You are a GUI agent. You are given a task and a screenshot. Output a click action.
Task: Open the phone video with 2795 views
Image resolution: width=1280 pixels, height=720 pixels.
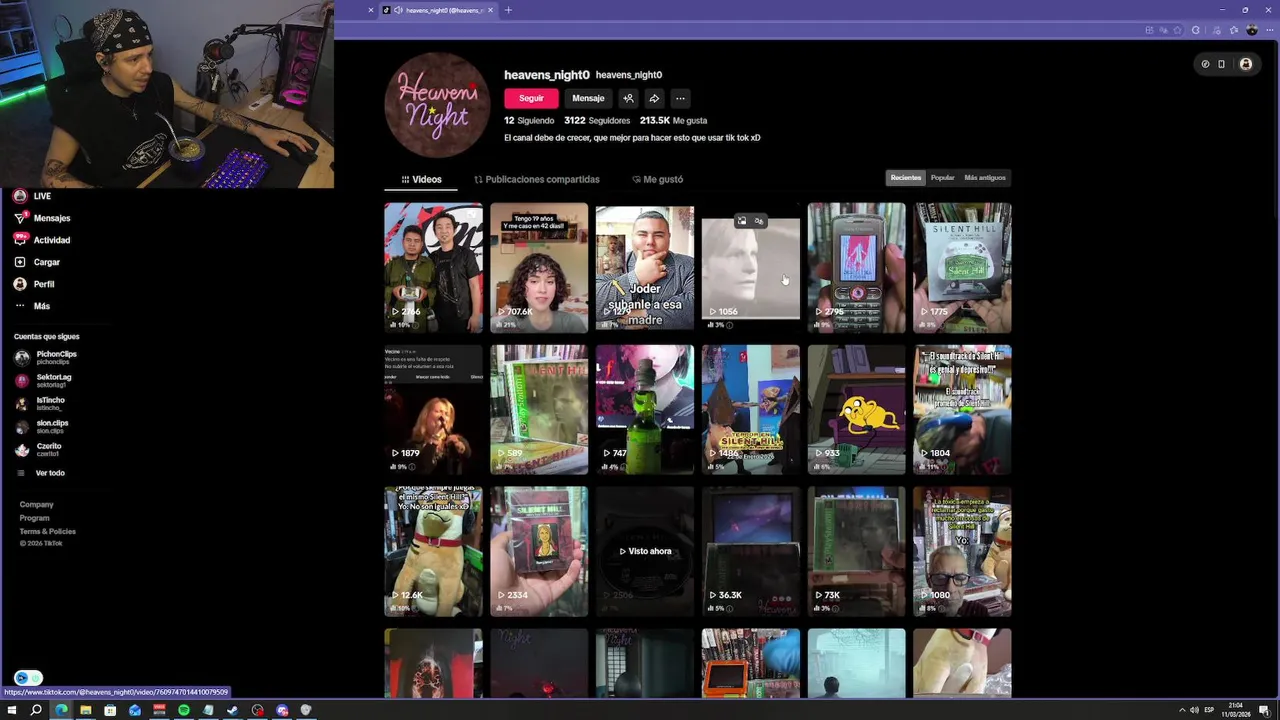pyautogui.click(x=857, y=267)
